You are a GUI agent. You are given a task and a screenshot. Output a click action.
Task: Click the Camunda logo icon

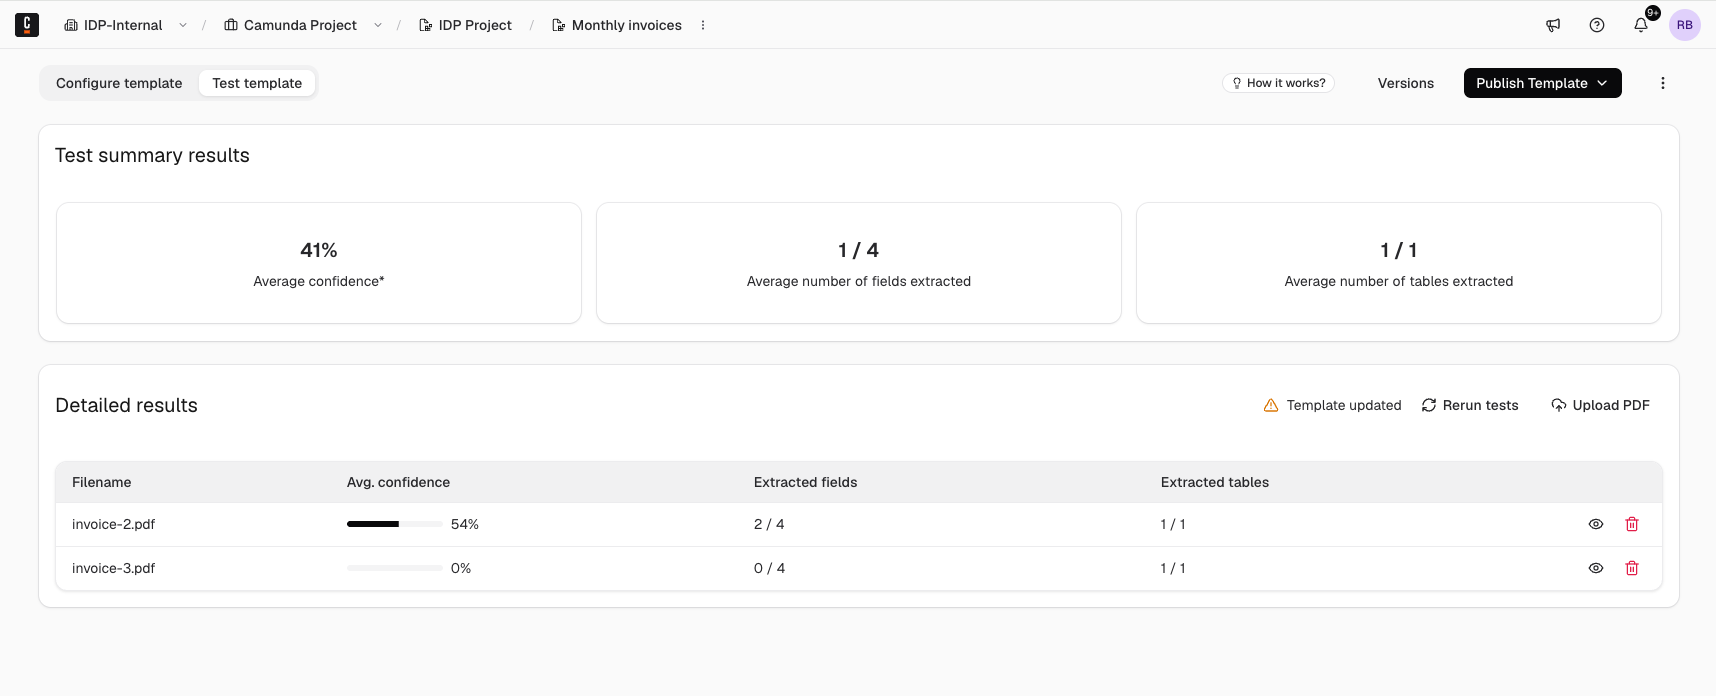click(27, 25)
